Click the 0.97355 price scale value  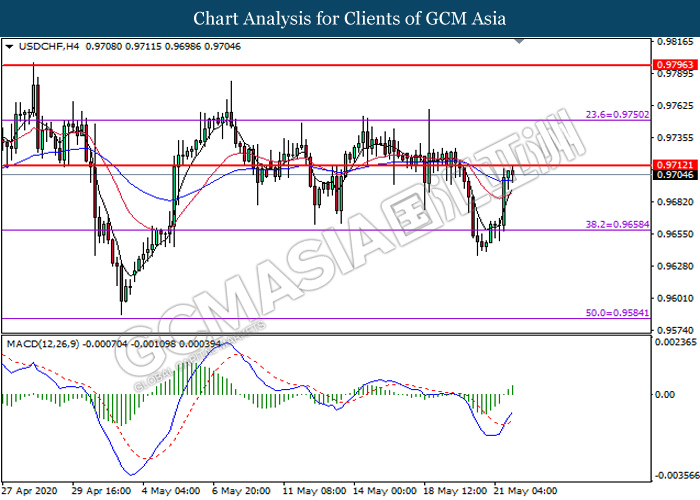(675, 138)
